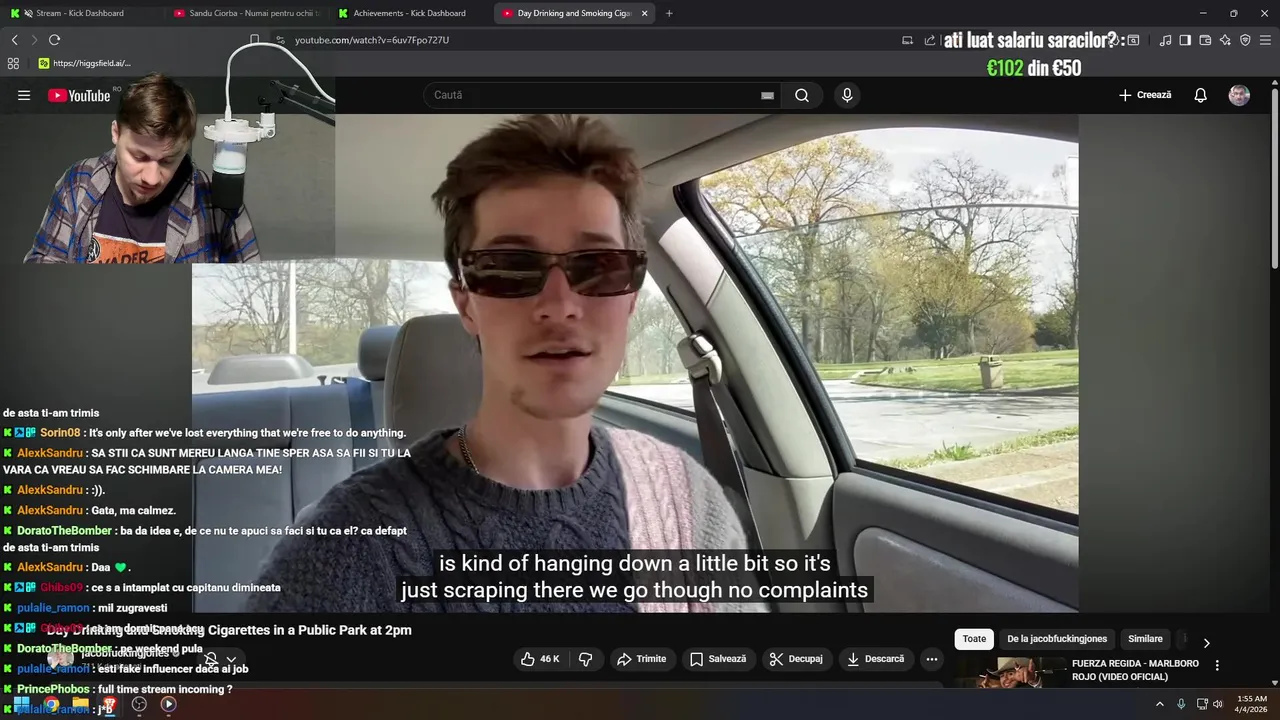The width and height of the screenshot is (1280, 720).
Task: Show hidden tray icons chevron
Action: (x=1160, y=704)
